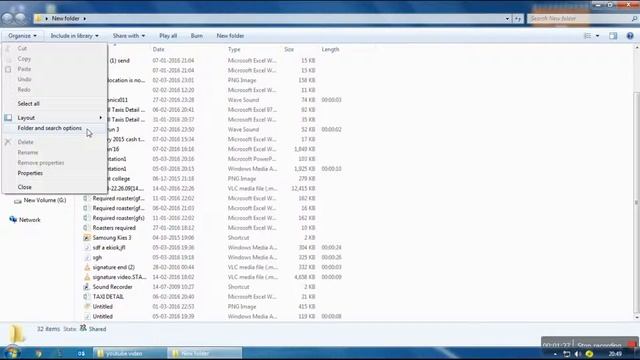Click the TAXI DETAIL Excel icon
The width and height of the screenshot is (640, 360).
tap(87, 297)
